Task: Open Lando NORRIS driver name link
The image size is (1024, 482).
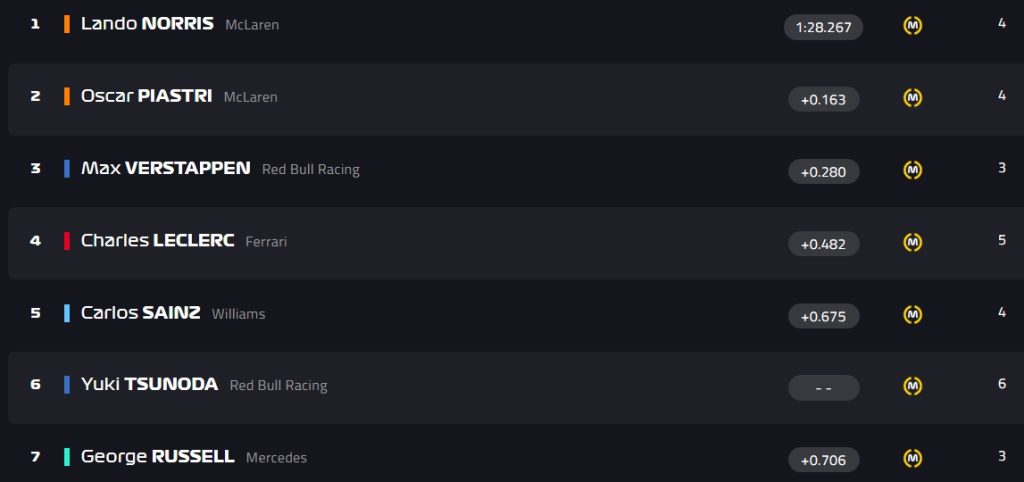Action: tap(147, 24)
